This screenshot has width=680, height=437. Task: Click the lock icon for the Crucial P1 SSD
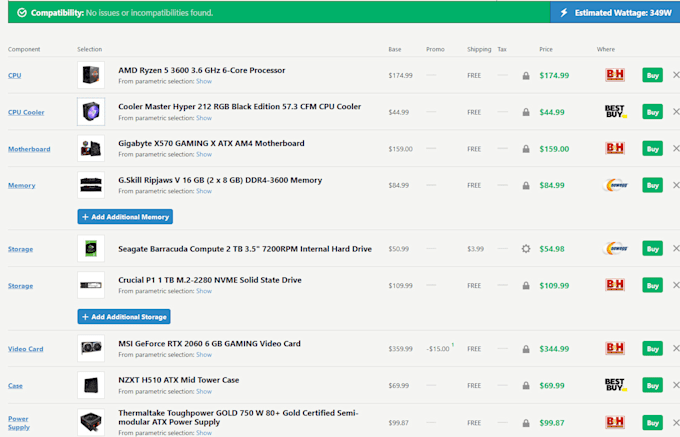(x=526, y=286)
